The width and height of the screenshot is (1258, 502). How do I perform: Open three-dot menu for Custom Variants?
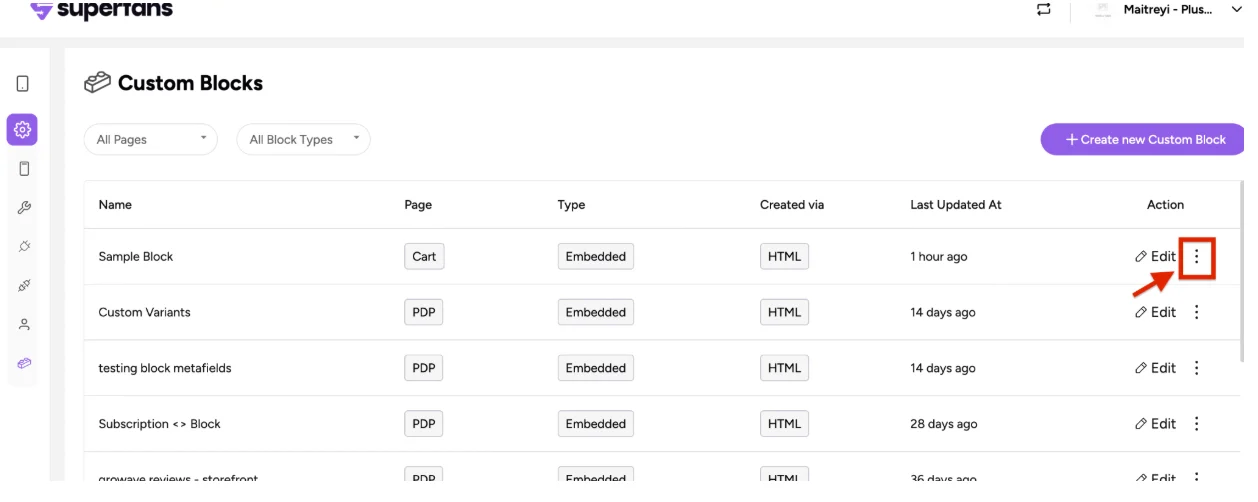click(1196, 312)
